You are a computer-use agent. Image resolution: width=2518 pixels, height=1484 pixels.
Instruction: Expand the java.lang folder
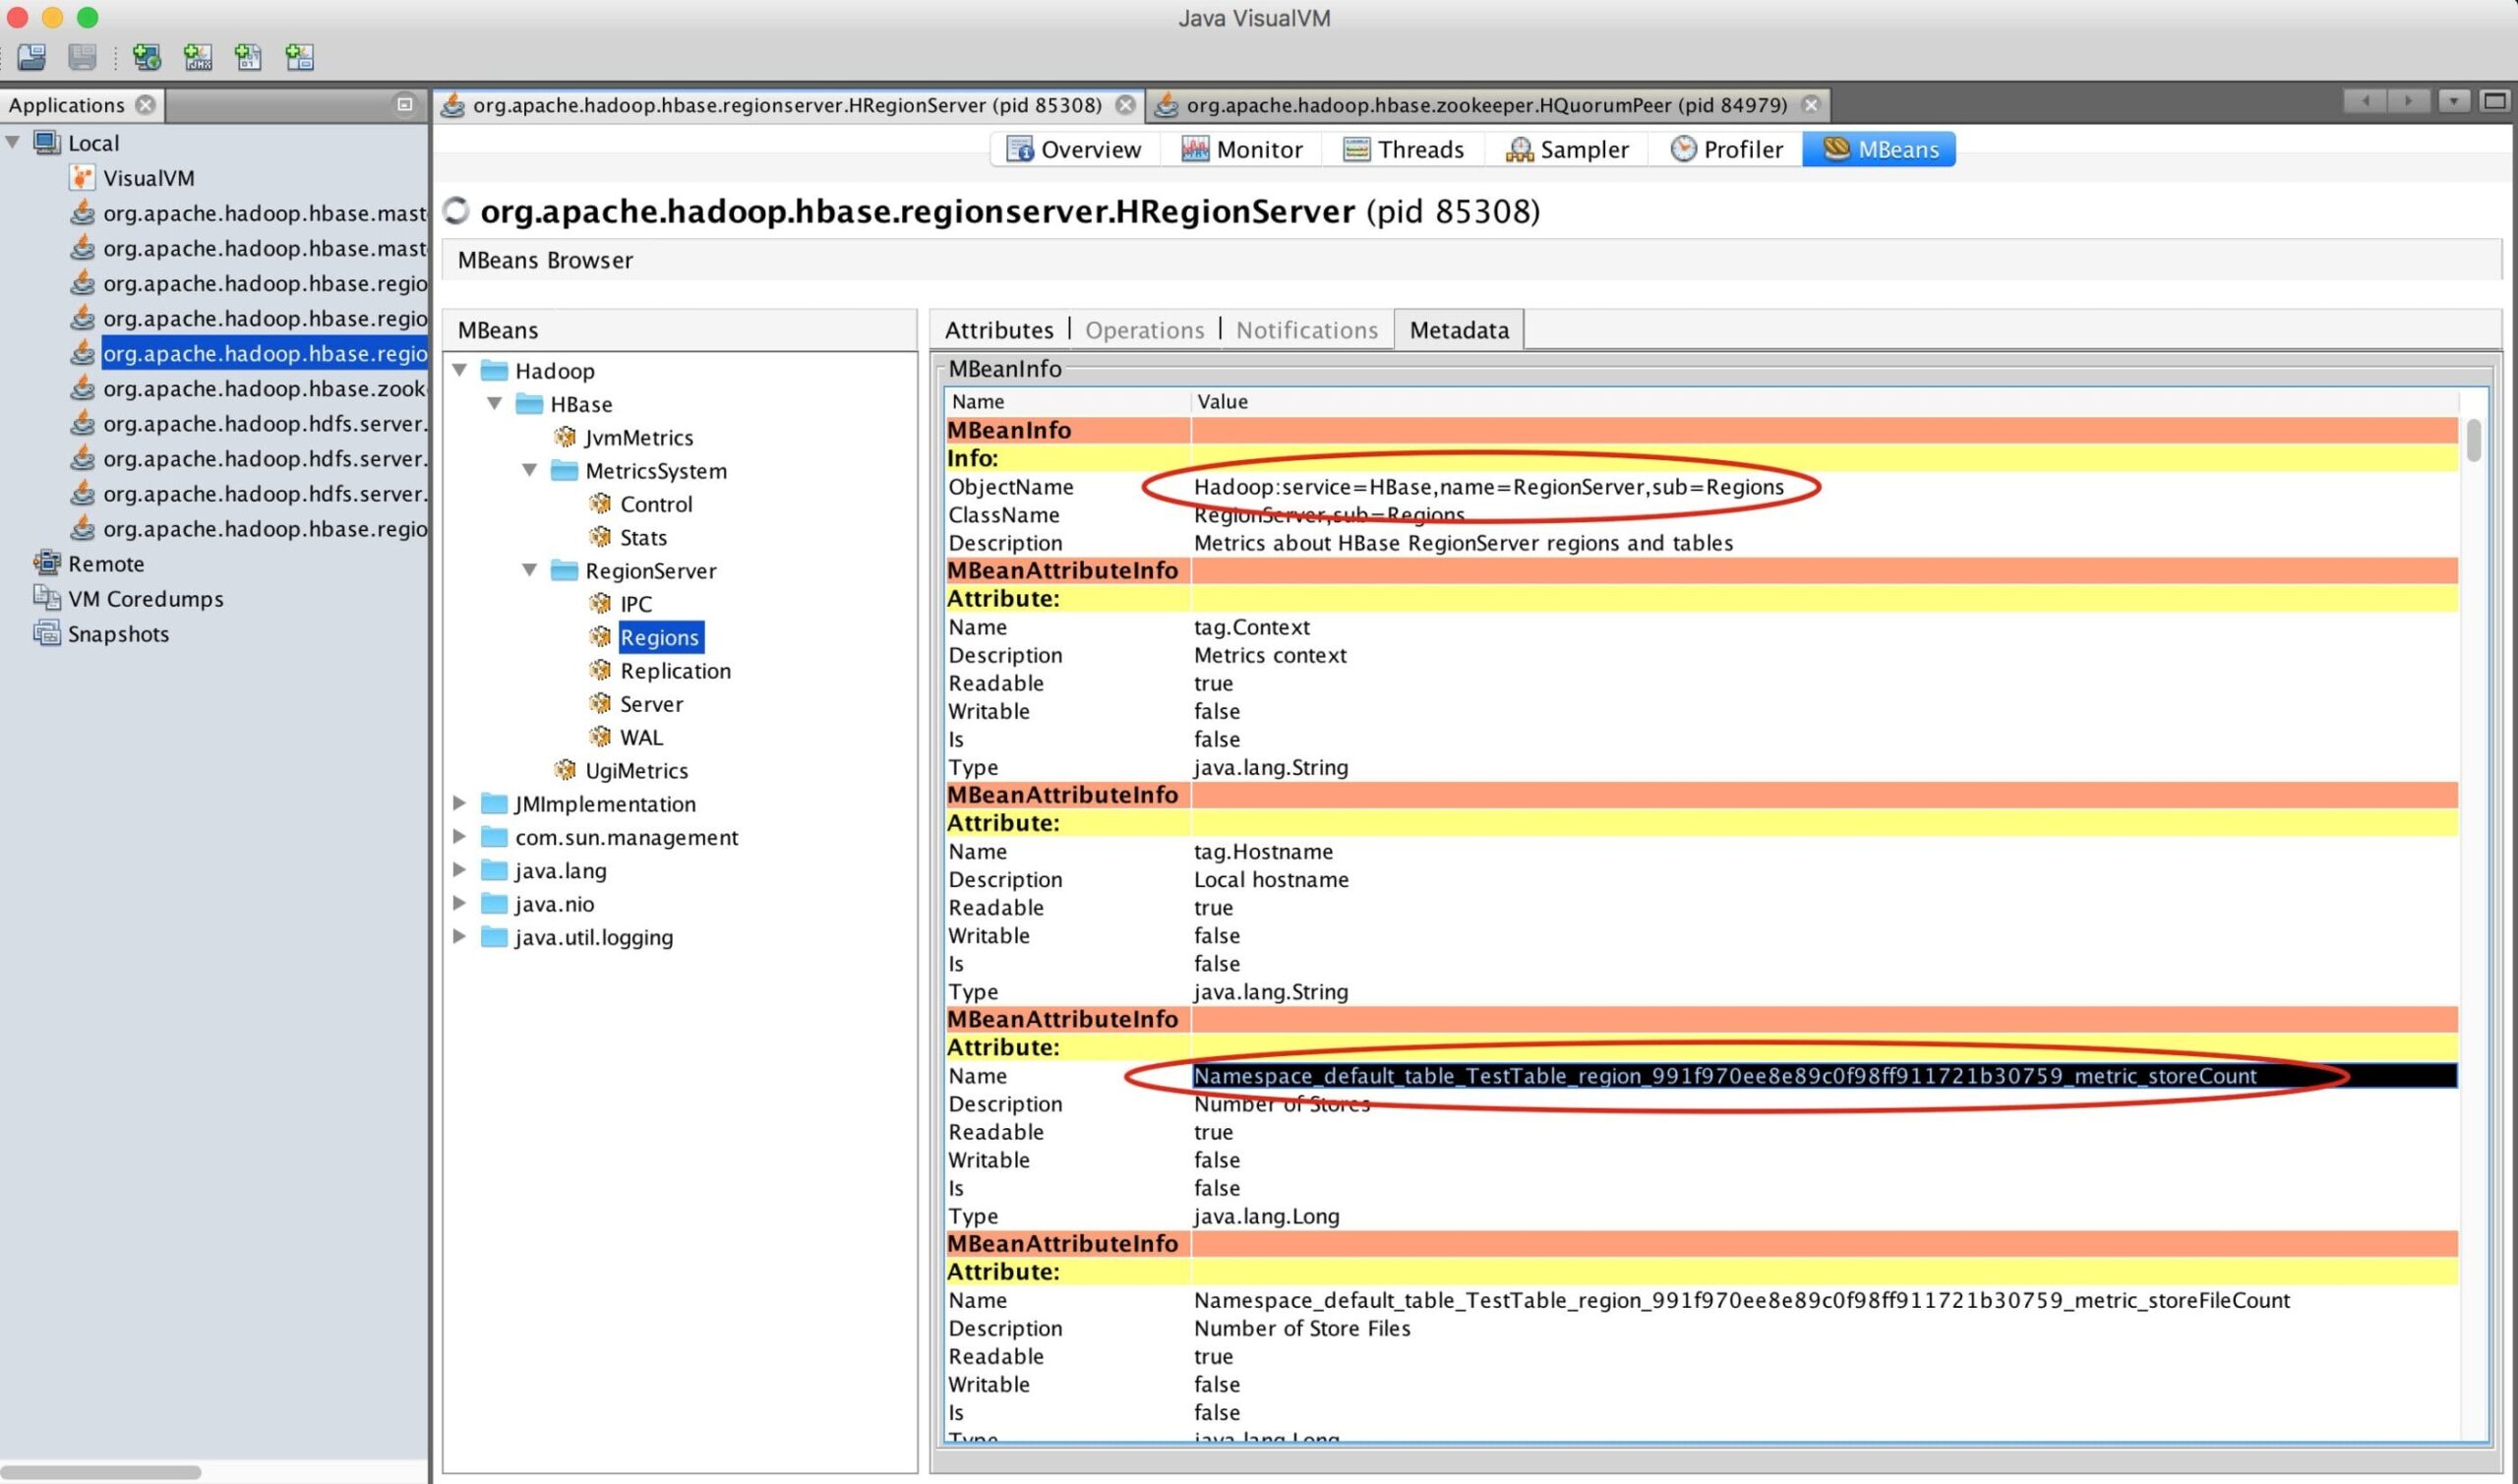point(460,870)
